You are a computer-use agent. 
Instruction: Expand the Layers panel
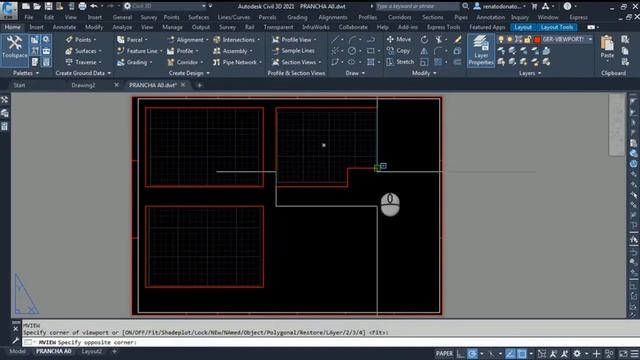click(x=530, y=73)
